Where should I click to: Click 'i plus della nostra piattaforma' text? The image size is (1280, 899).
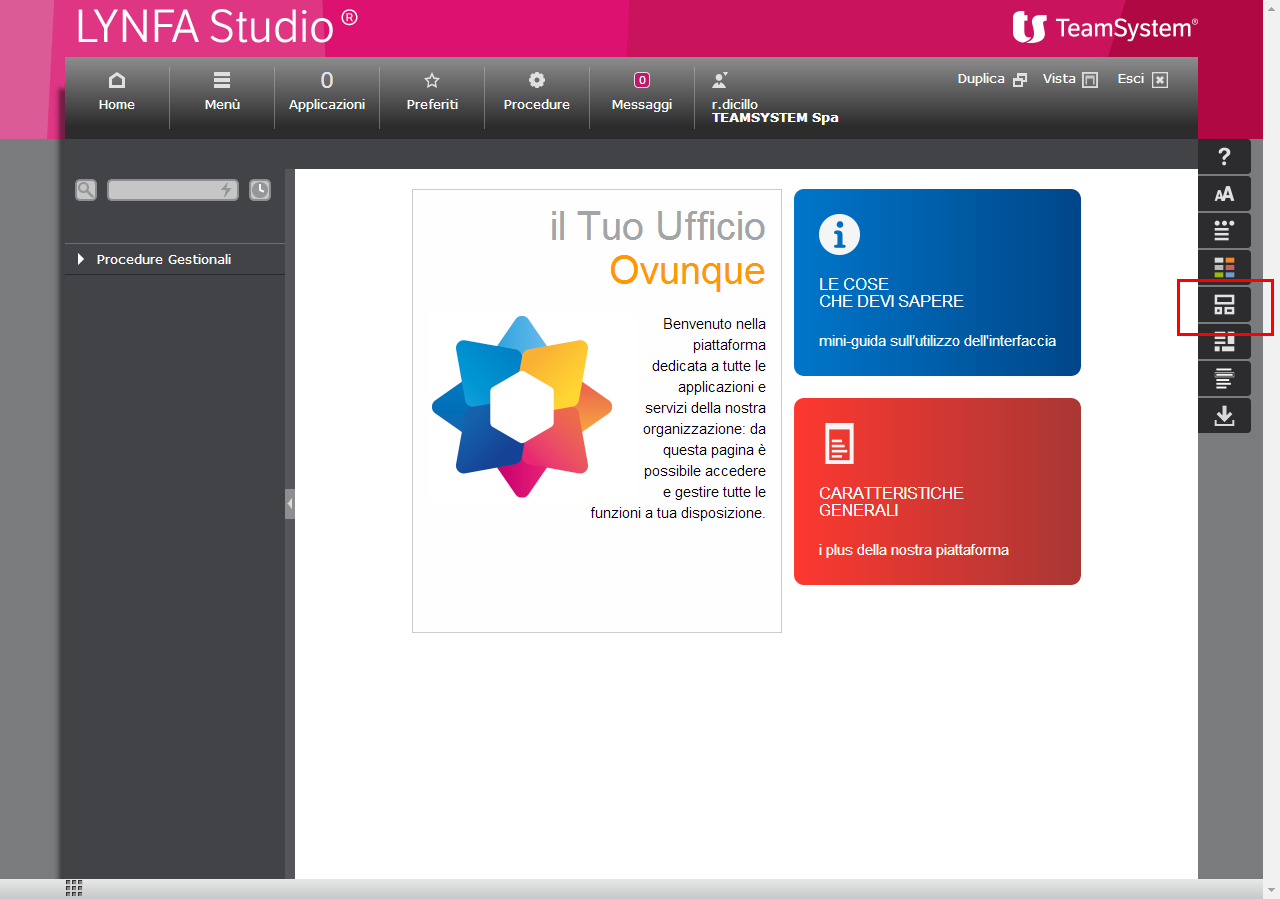914,550
